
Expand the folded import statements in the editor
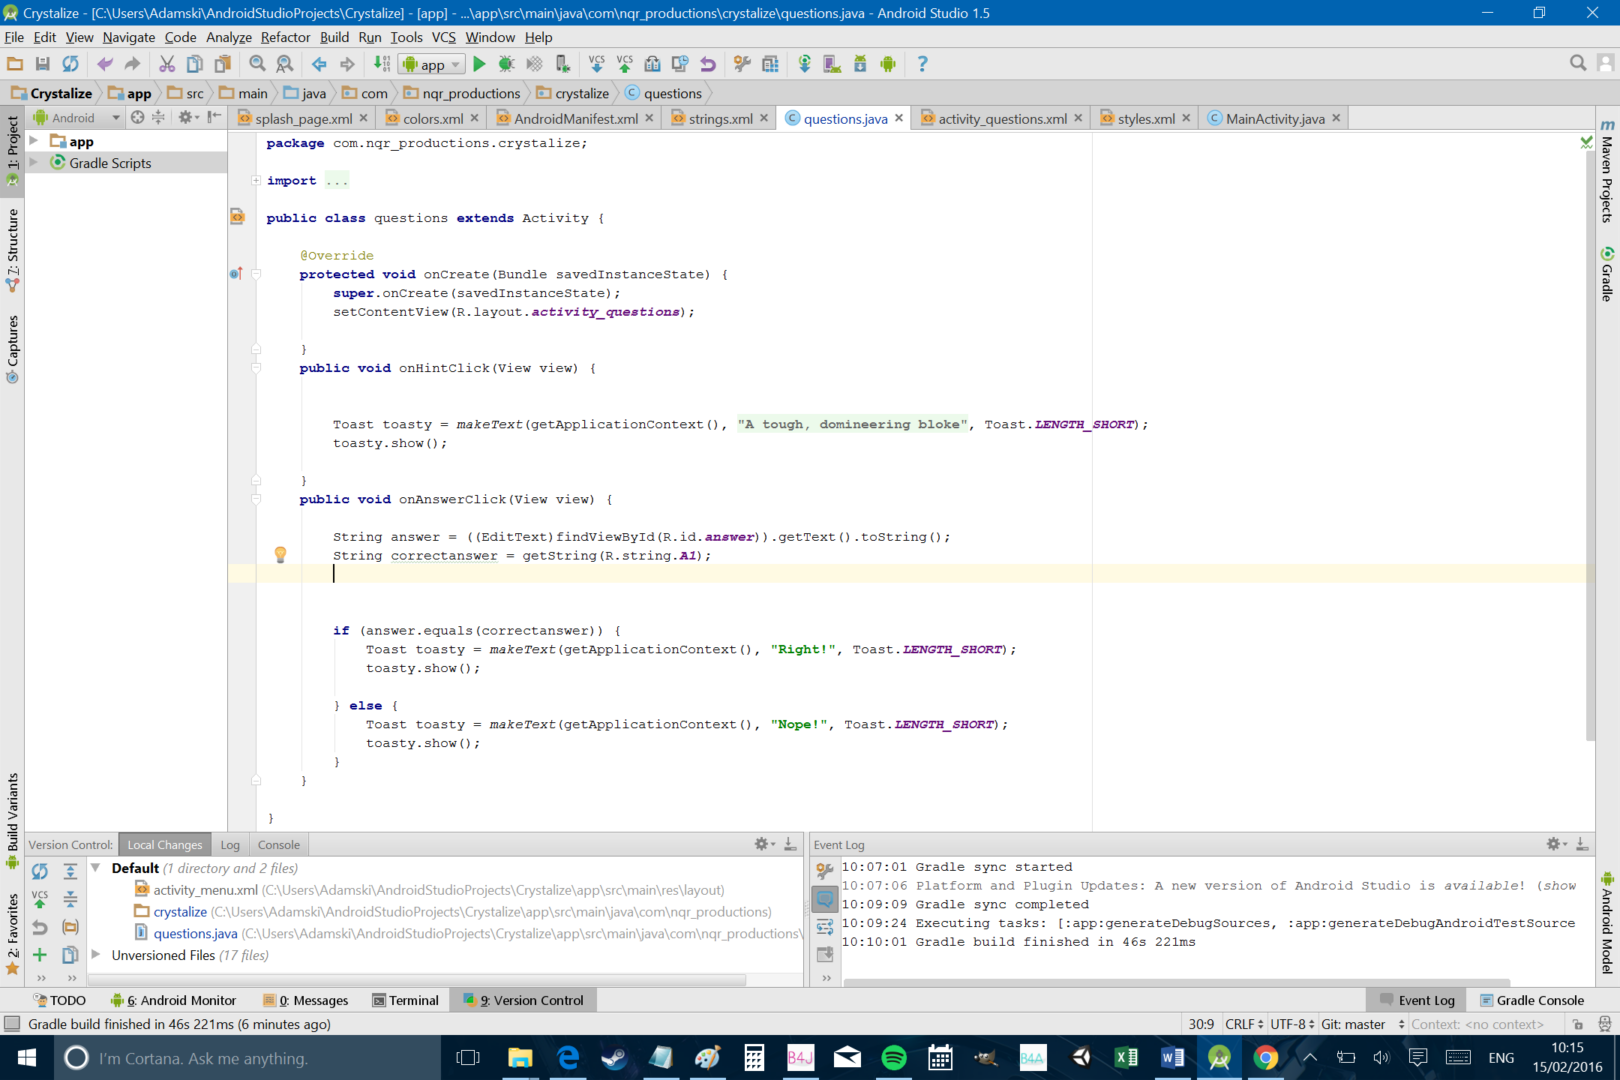(x=254, y=180)
